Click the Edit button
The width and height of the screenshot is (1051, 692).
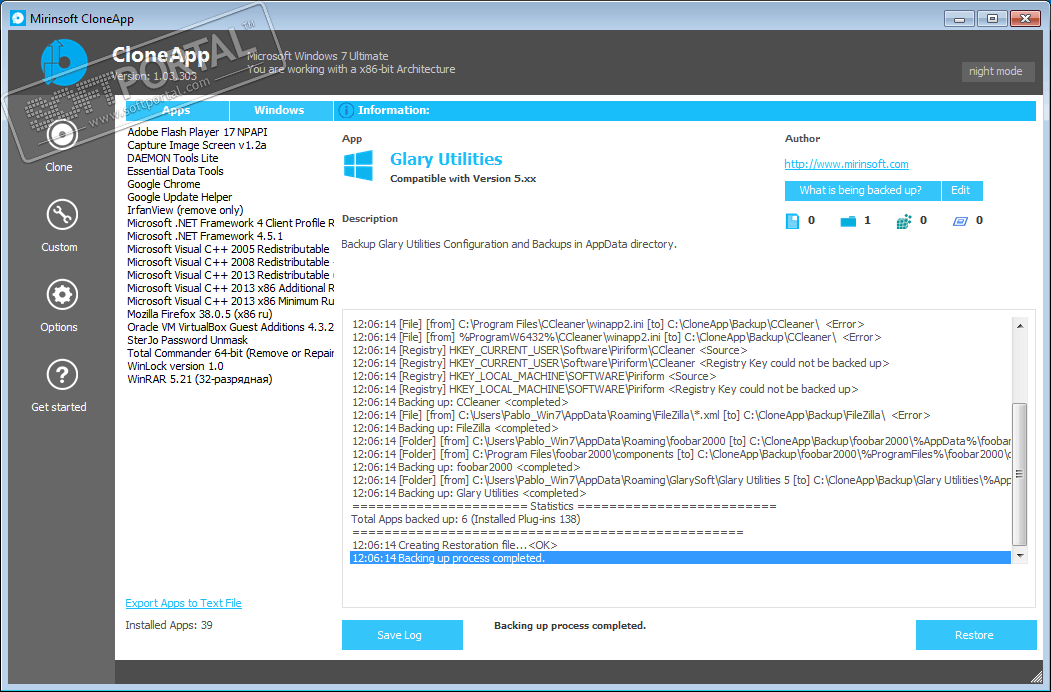tap(962, 190)
